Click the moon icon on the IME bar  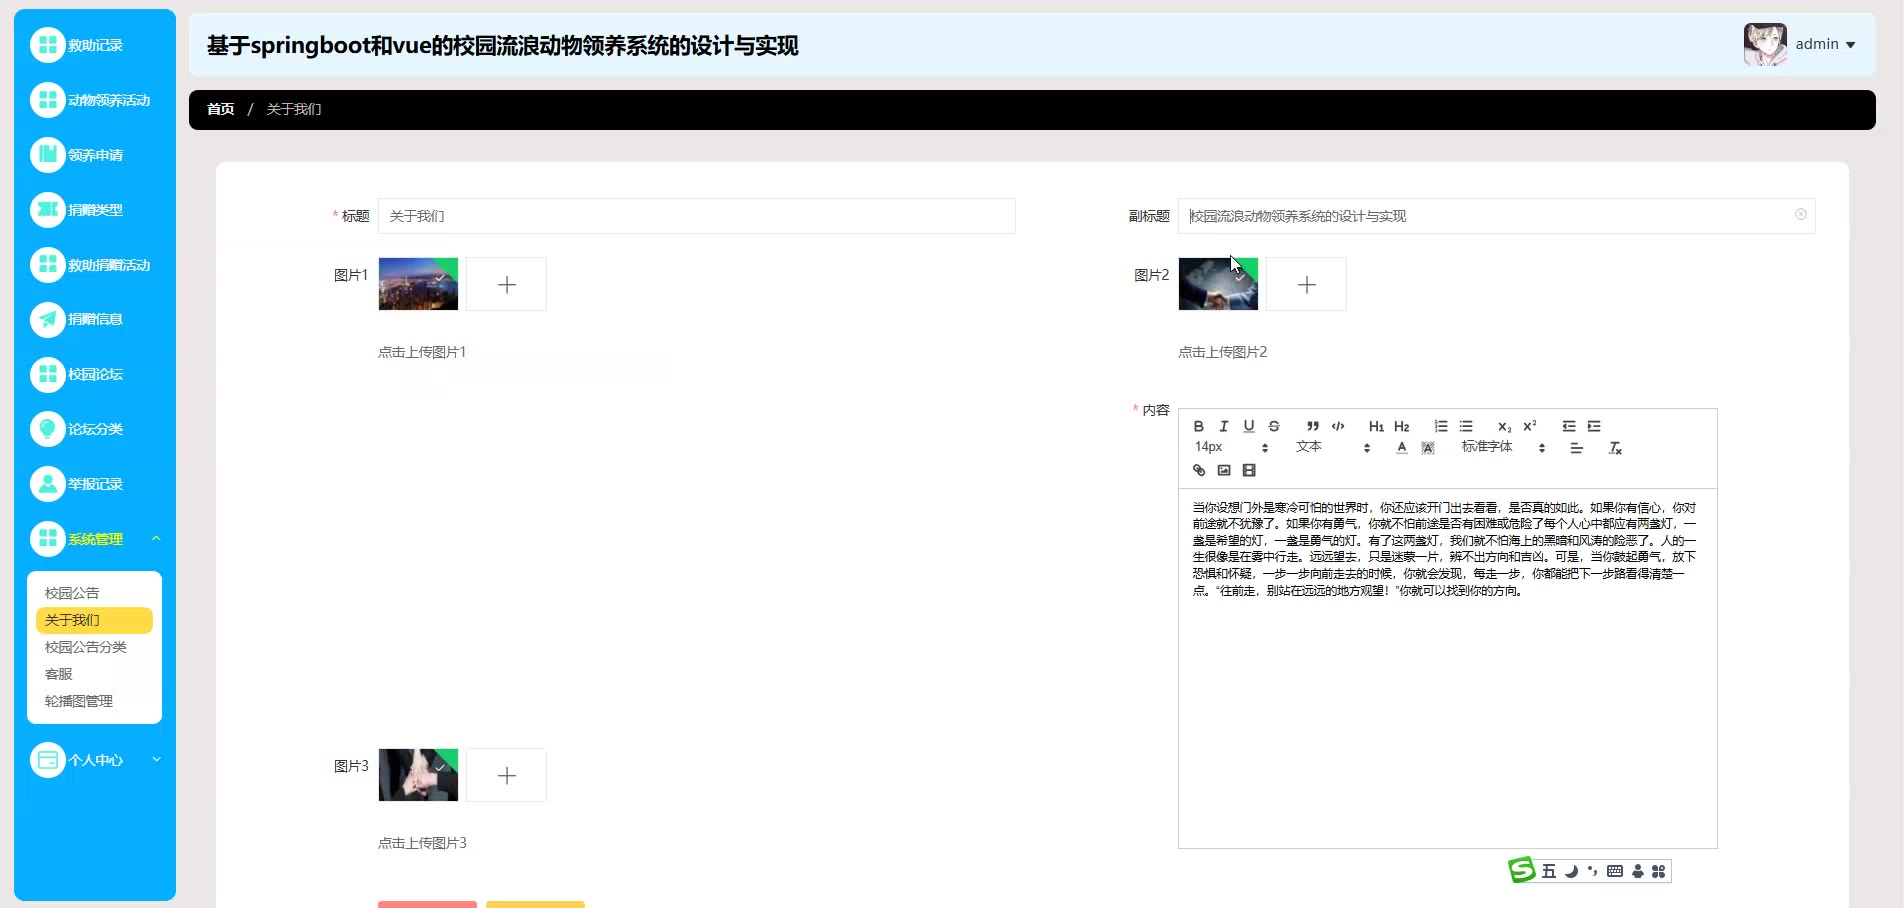click(x=1571, y=871)
